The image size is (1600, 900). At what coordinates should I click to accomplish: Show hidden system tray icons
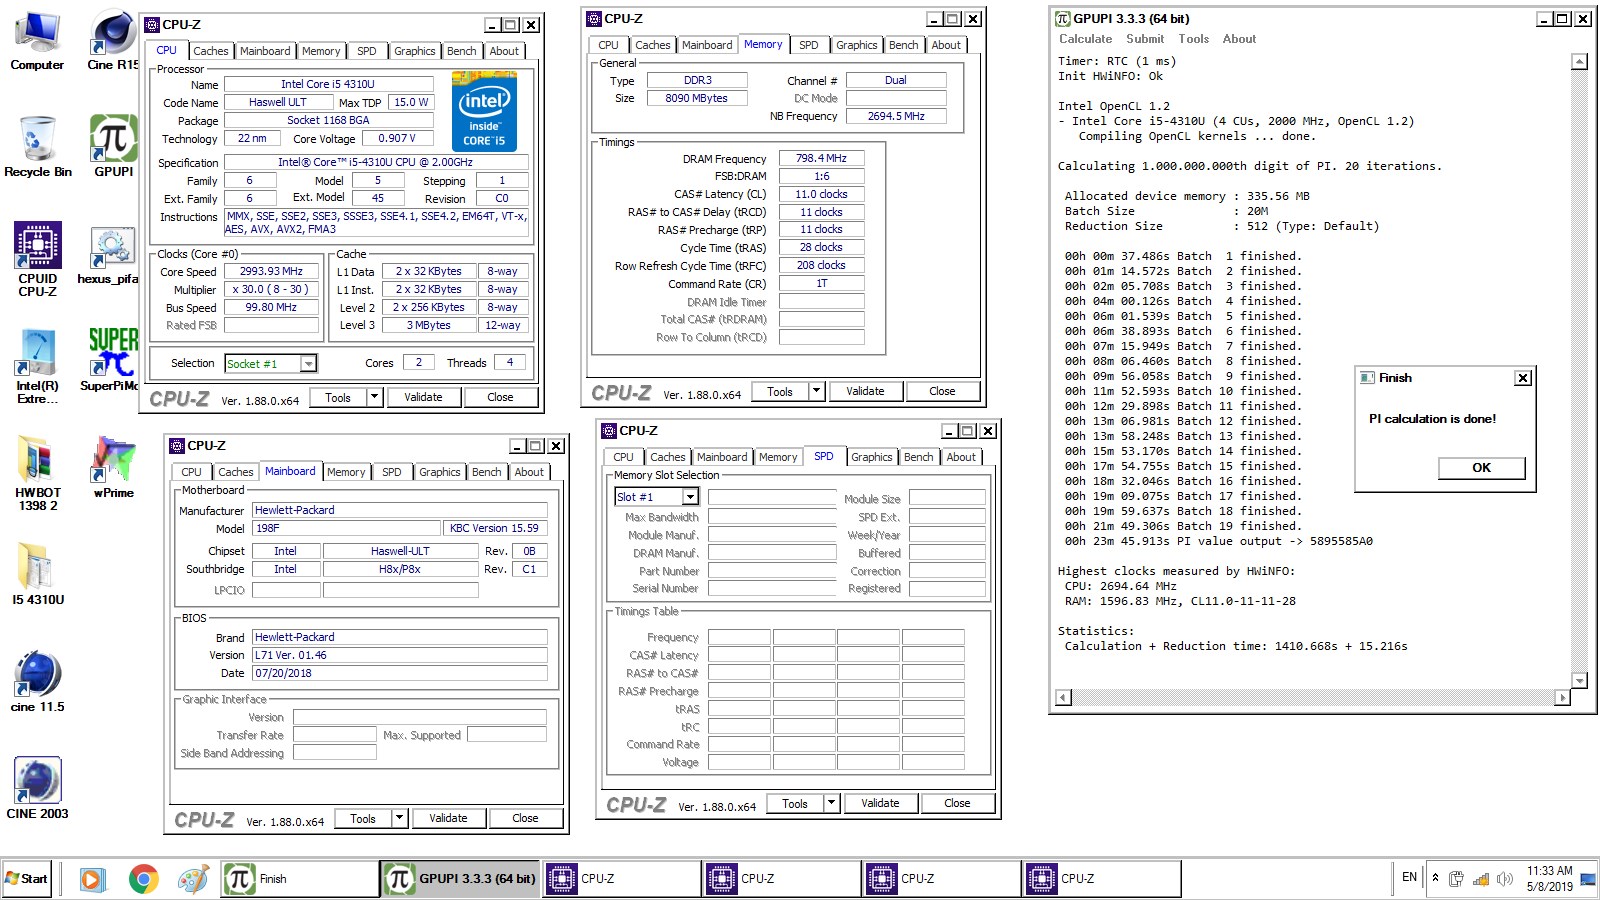1436,879
